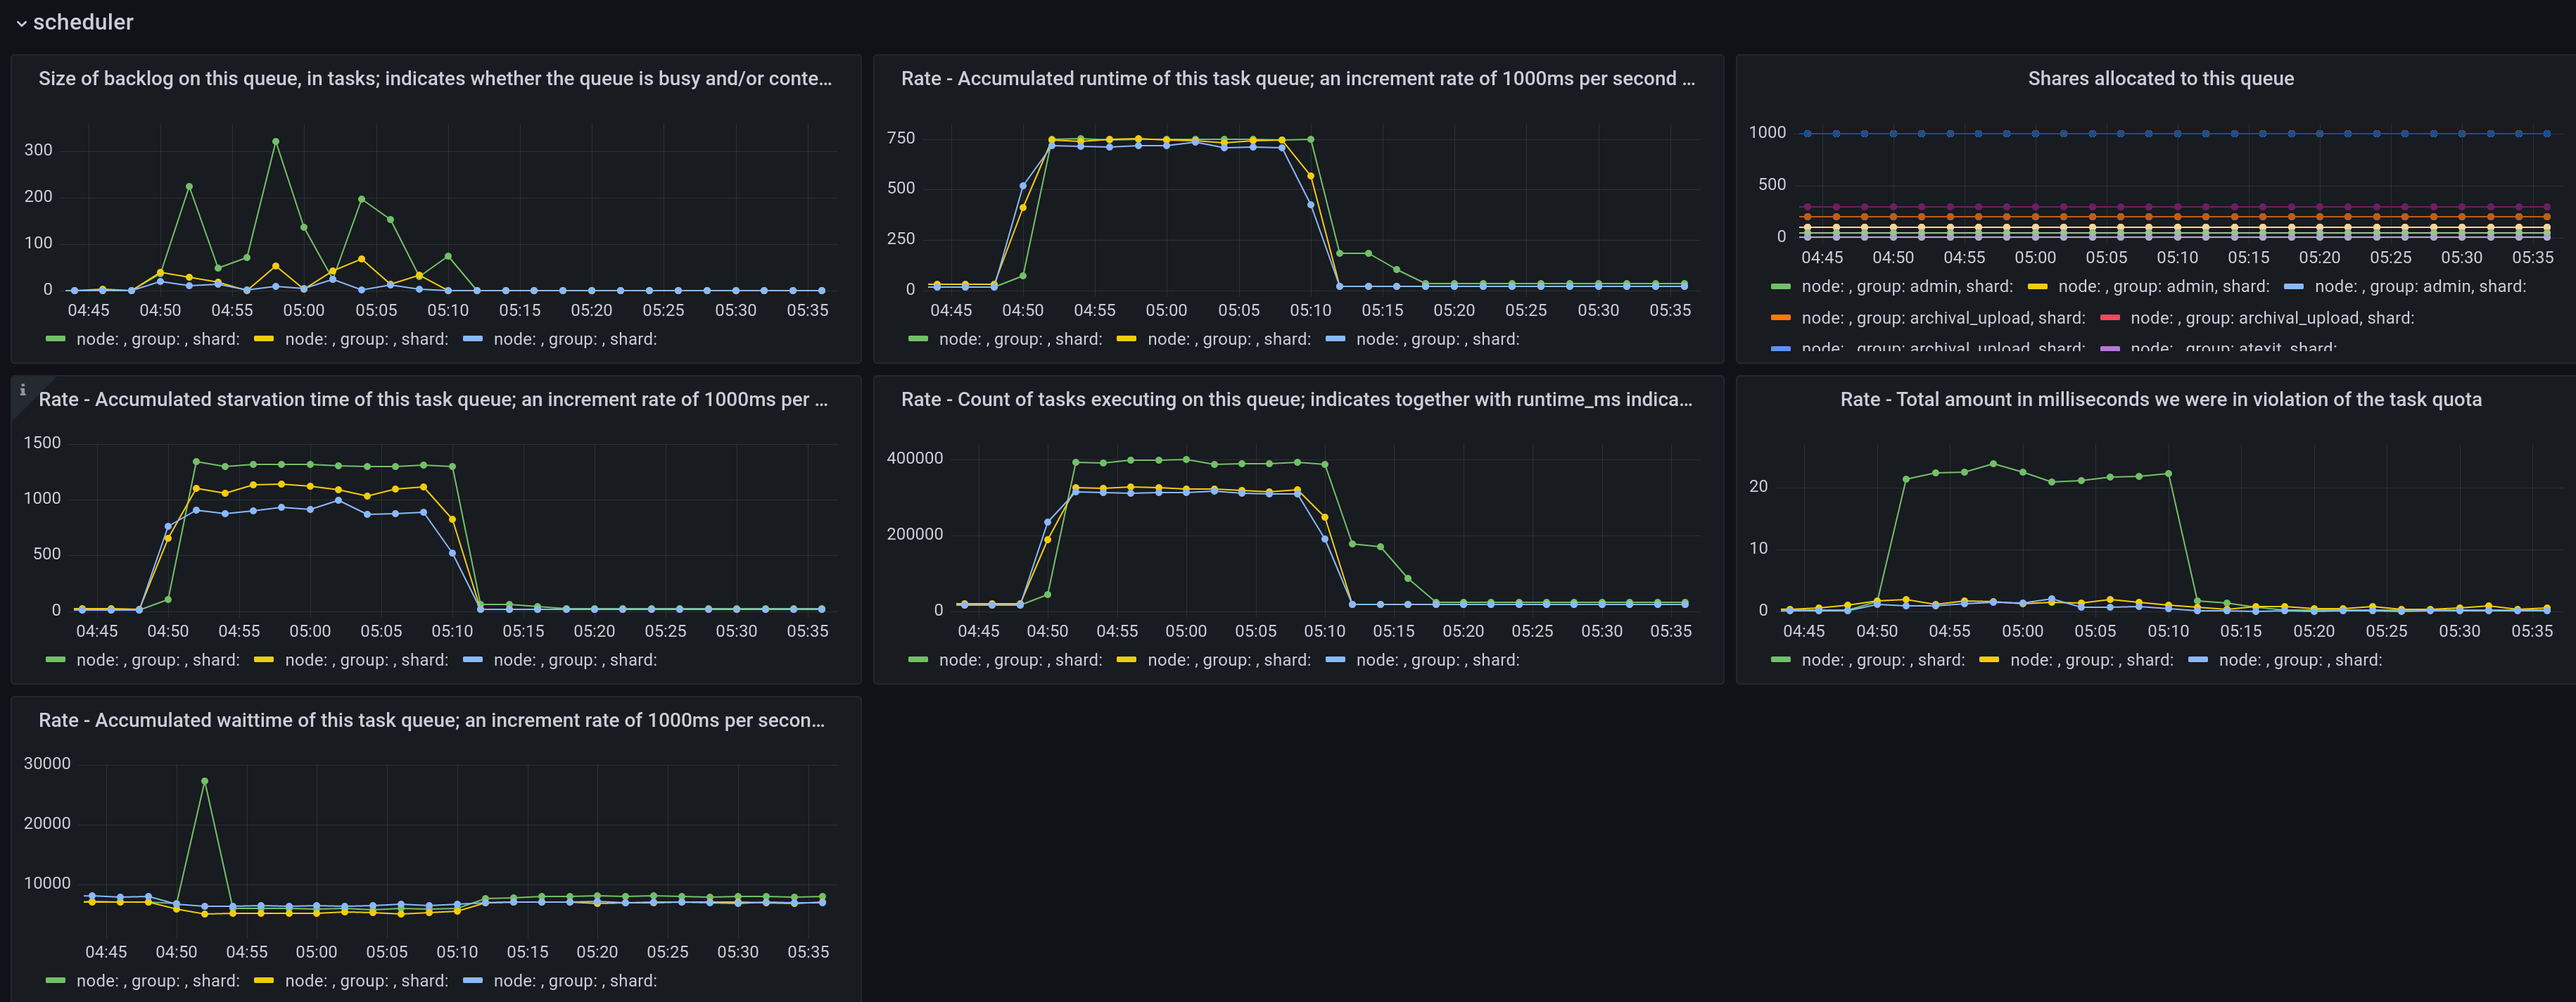Click the green color swatch in the quota violation legend
Image resolution: width=2576 pixels, height=1002 pixels.
[1782, 660]
